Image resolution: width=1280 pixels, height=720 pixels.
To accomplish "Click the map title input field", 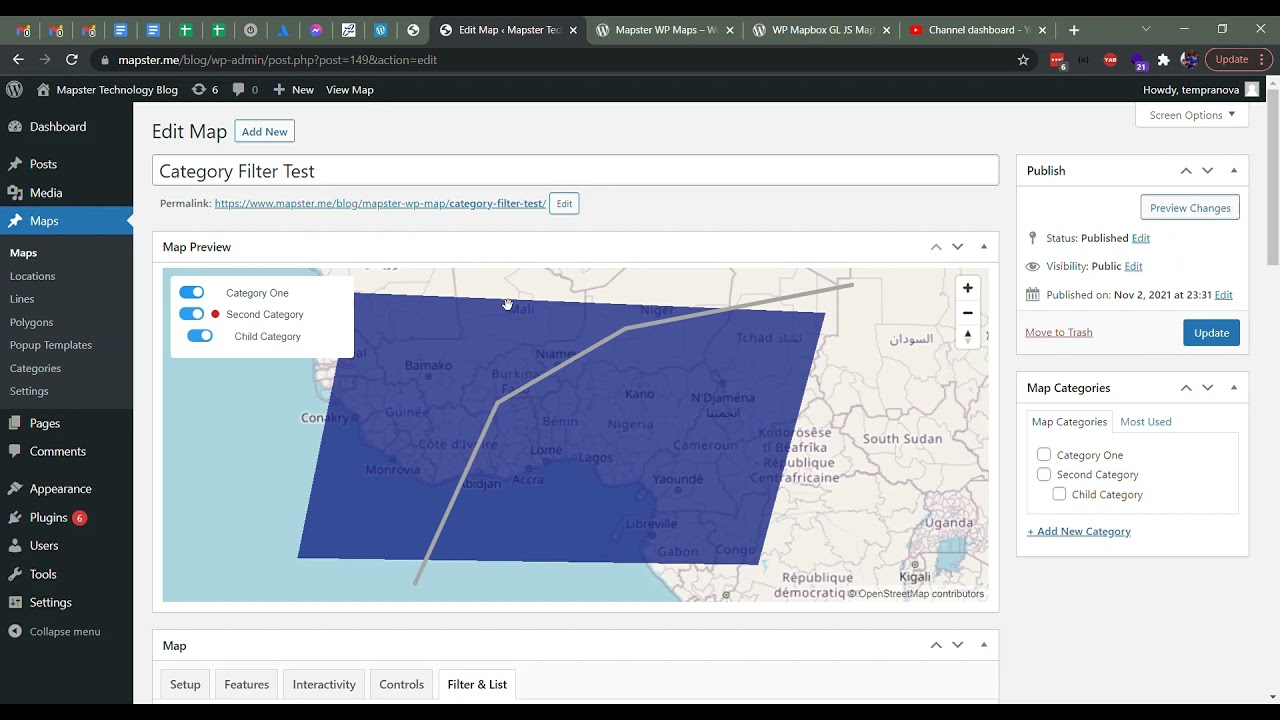I will click(575, 171).
